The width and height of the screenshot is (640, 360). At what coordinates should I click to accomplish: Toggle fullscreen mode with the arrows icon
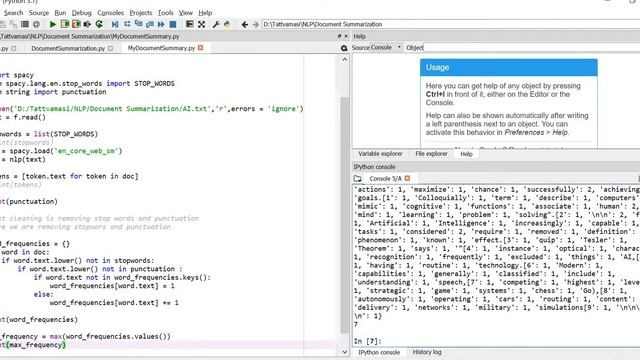[x=201, y=24]
